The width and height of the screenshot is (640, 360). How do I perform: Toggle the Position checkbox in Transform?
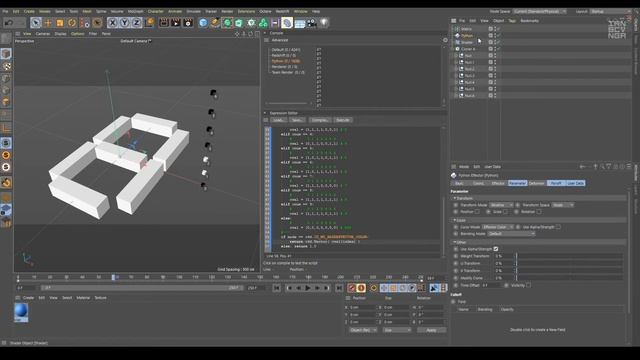477,212
